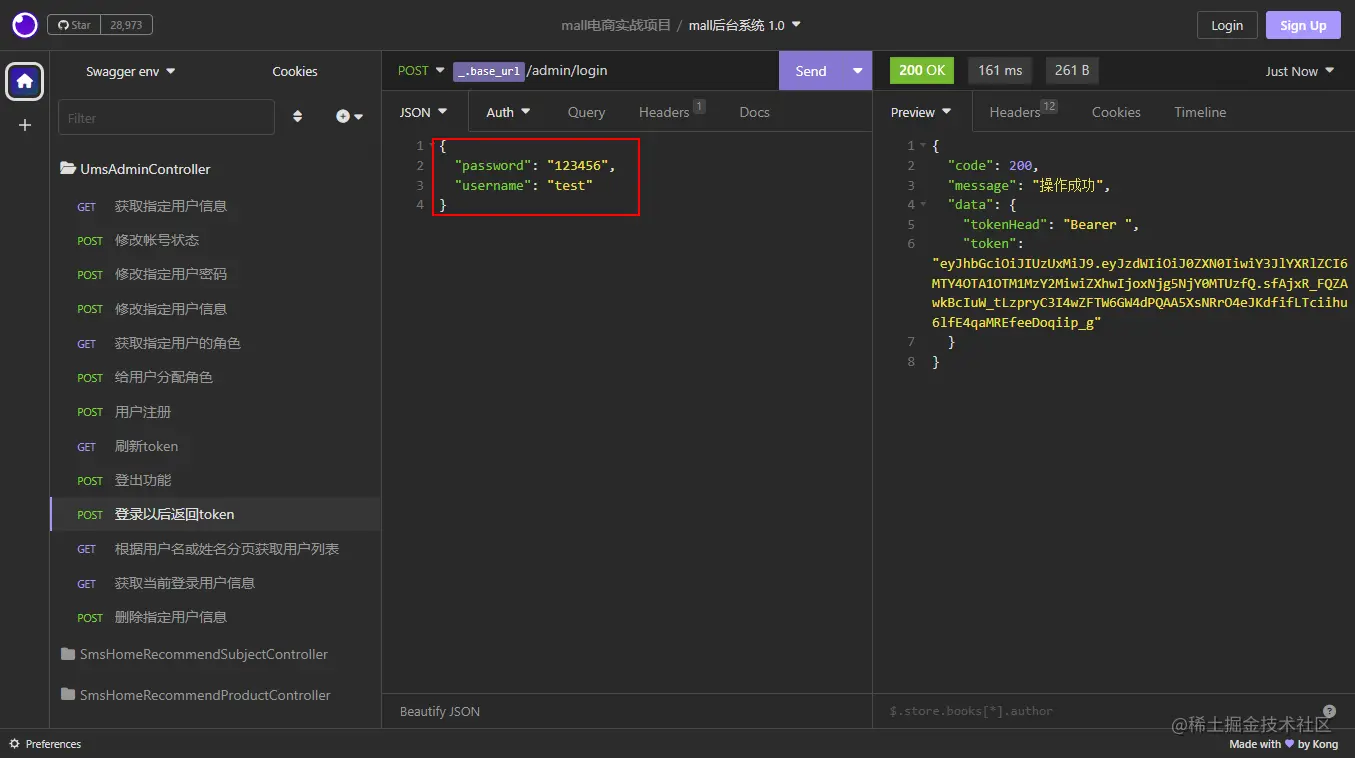Open the Preview mode dropdown
Viewport: 1355px width, 758px height.
(921, 112)
